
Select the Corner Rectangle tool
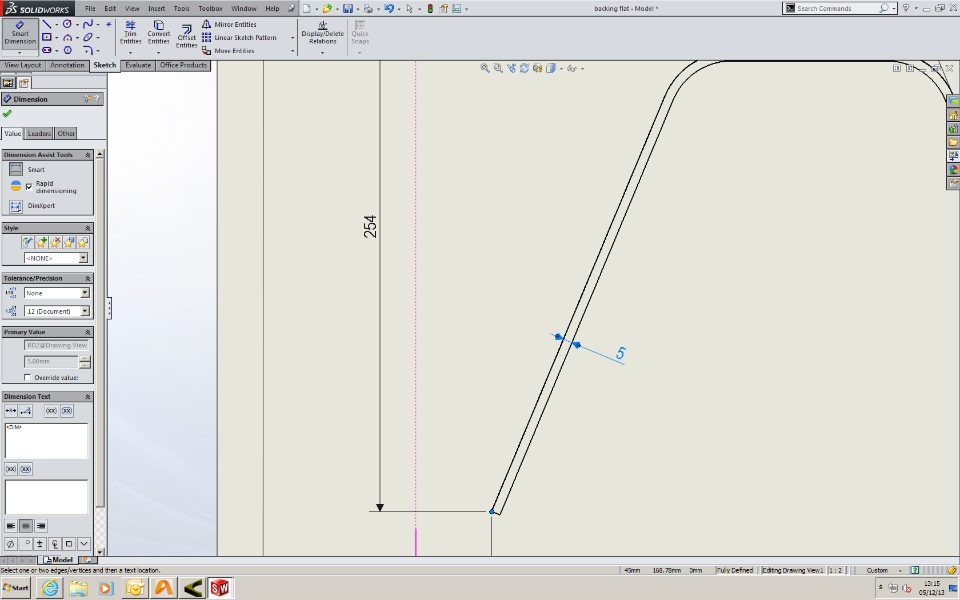tap(47, 37)
